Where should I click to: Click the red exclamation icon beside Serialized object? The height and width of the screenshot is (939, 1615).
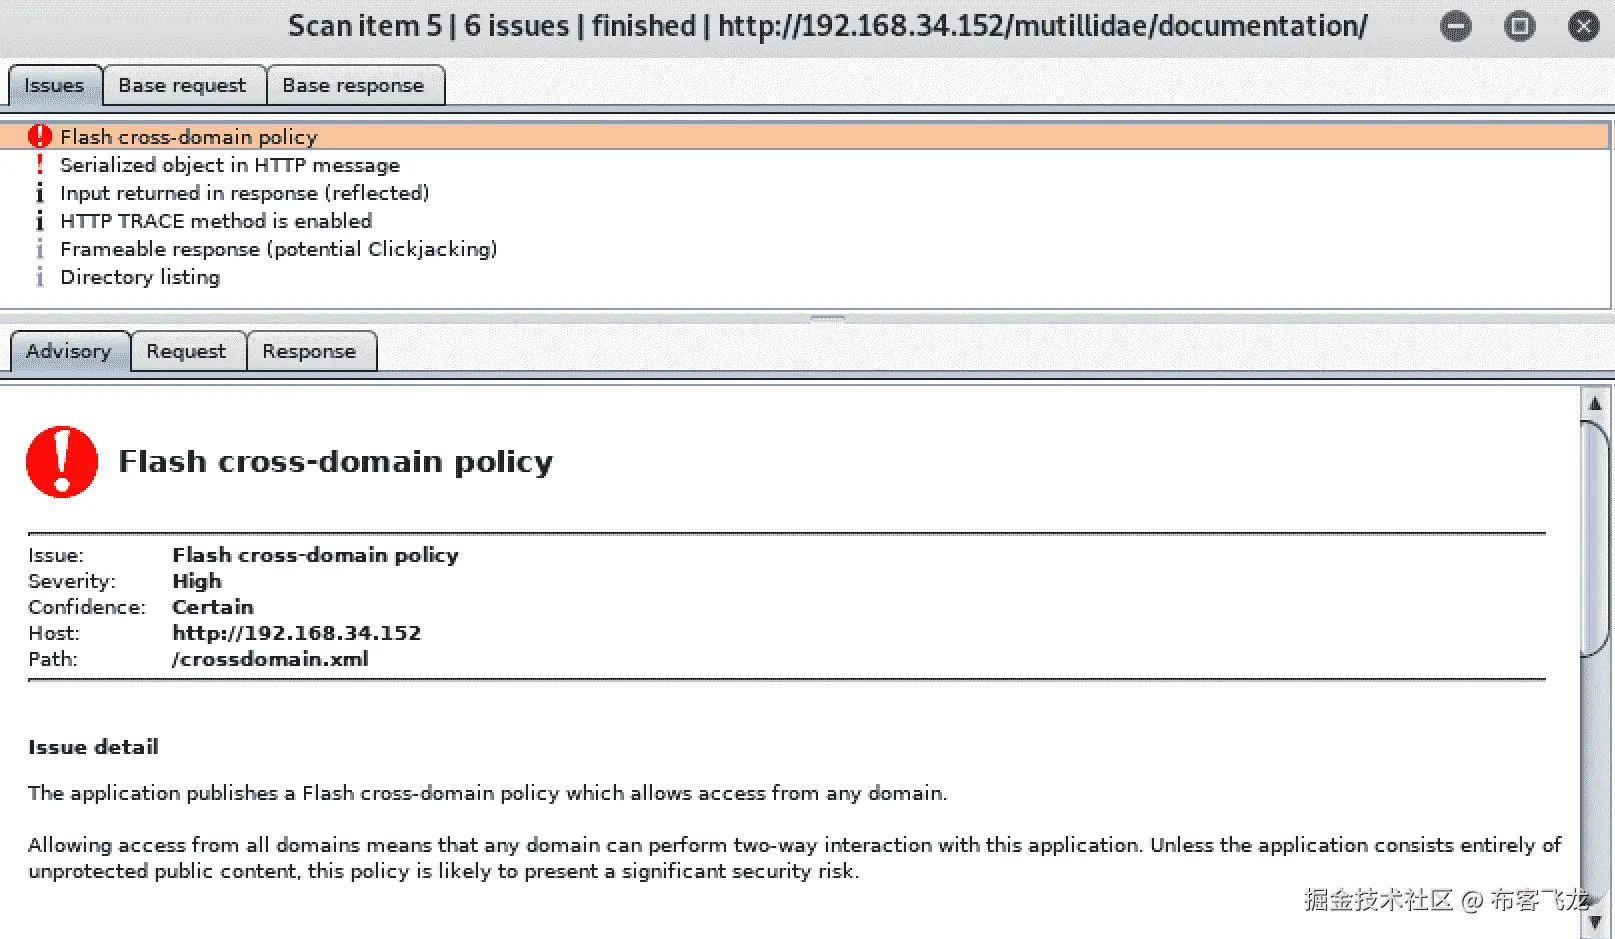[40, 165]
